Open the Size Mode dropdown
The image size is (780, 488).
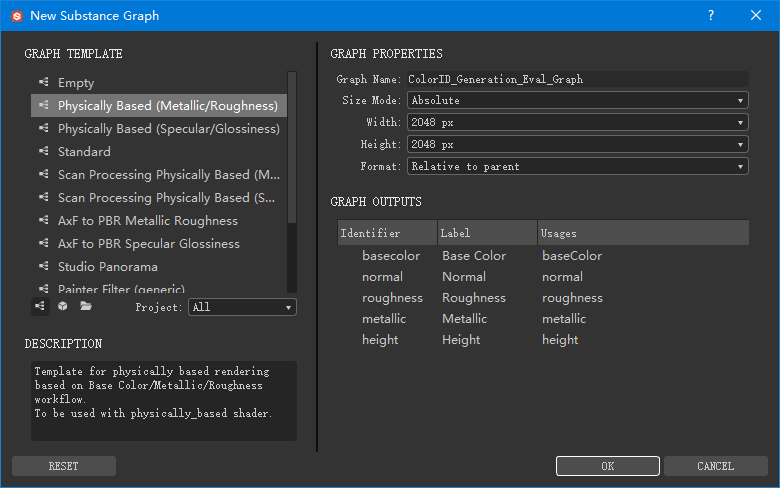click(577, 100)
